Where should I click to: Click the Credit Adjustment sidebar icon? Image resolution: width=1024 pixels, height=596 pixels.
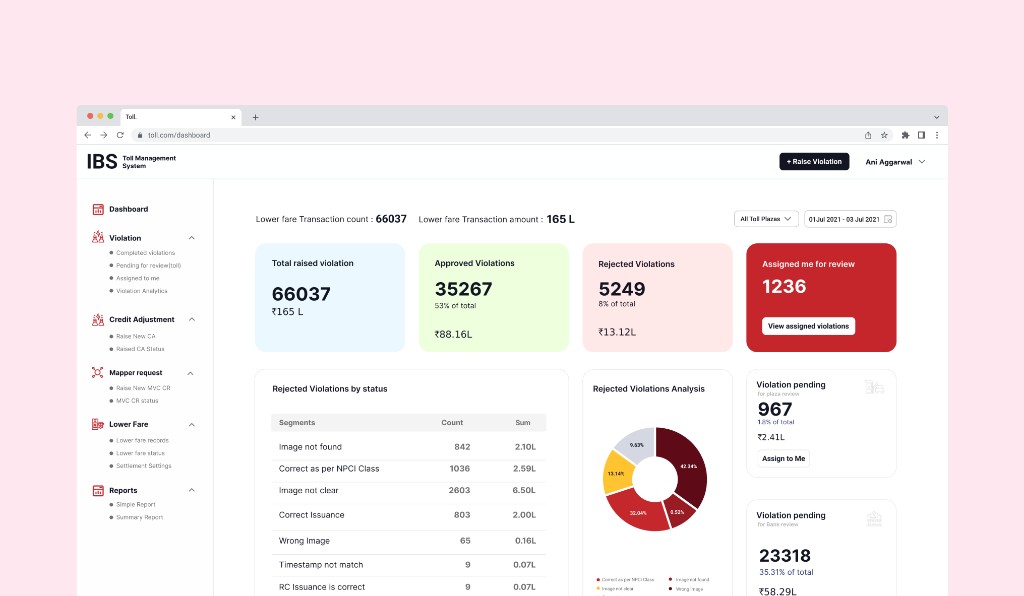click(99, 319)
